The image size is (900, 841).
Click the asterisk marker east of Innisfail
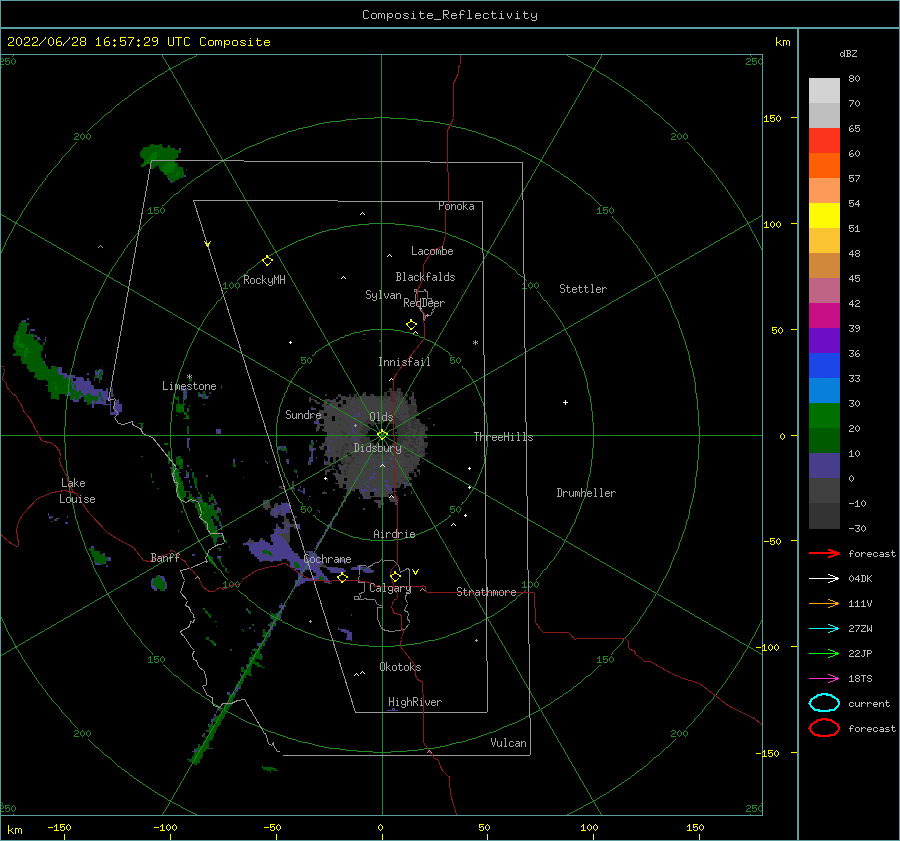(475, 343)
